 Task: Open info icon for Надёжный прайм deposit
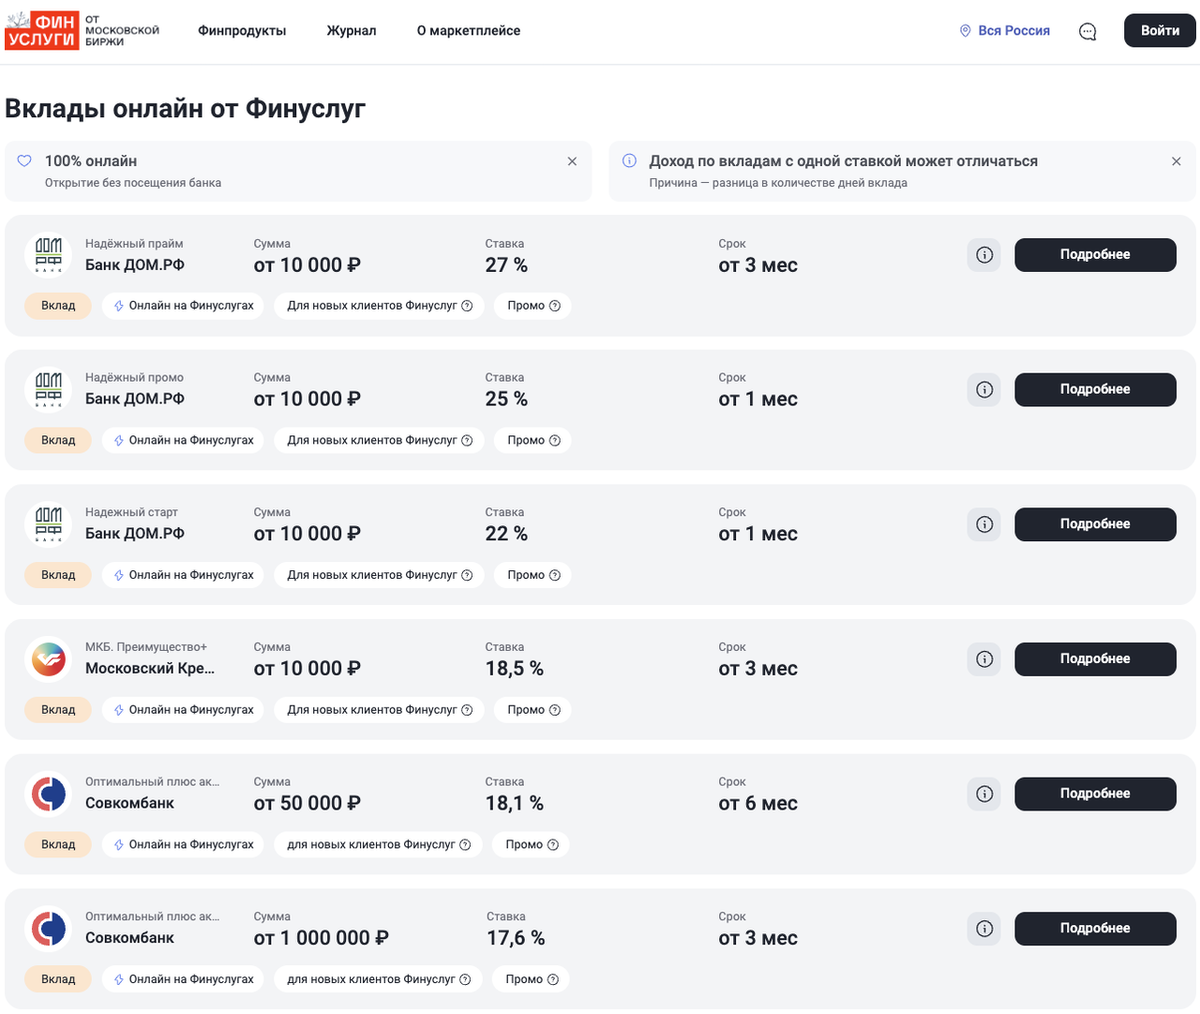click(x=984, y=255)
